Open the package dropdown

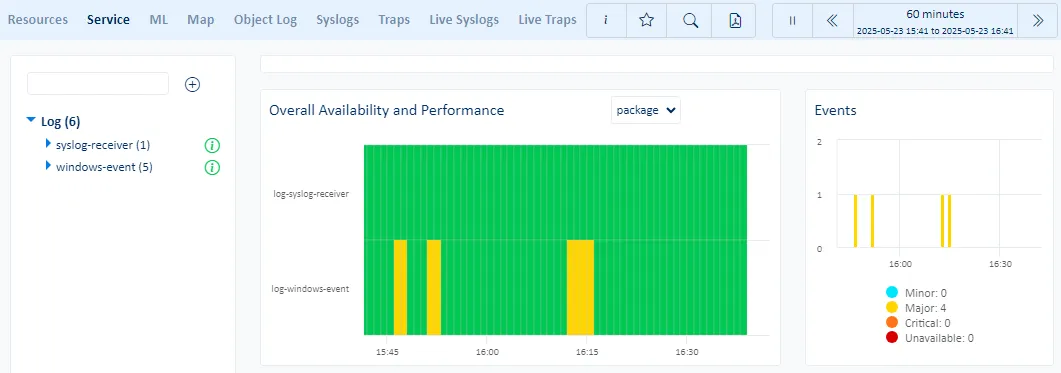click(646, 110)
